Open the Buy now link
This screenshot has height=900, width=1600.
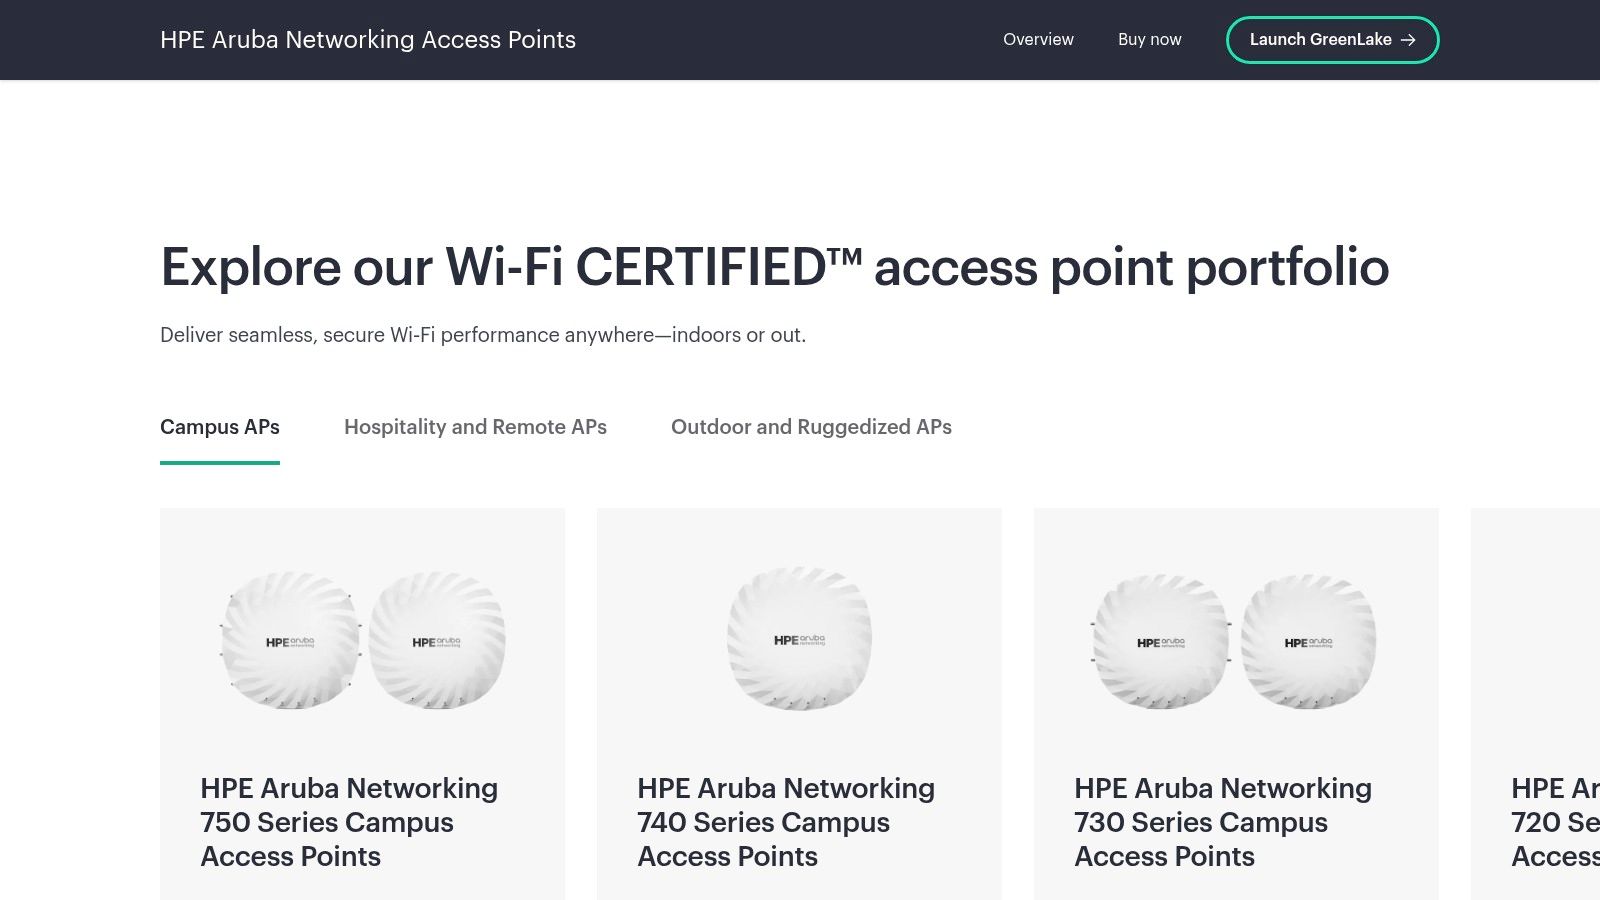[1150, 39]
